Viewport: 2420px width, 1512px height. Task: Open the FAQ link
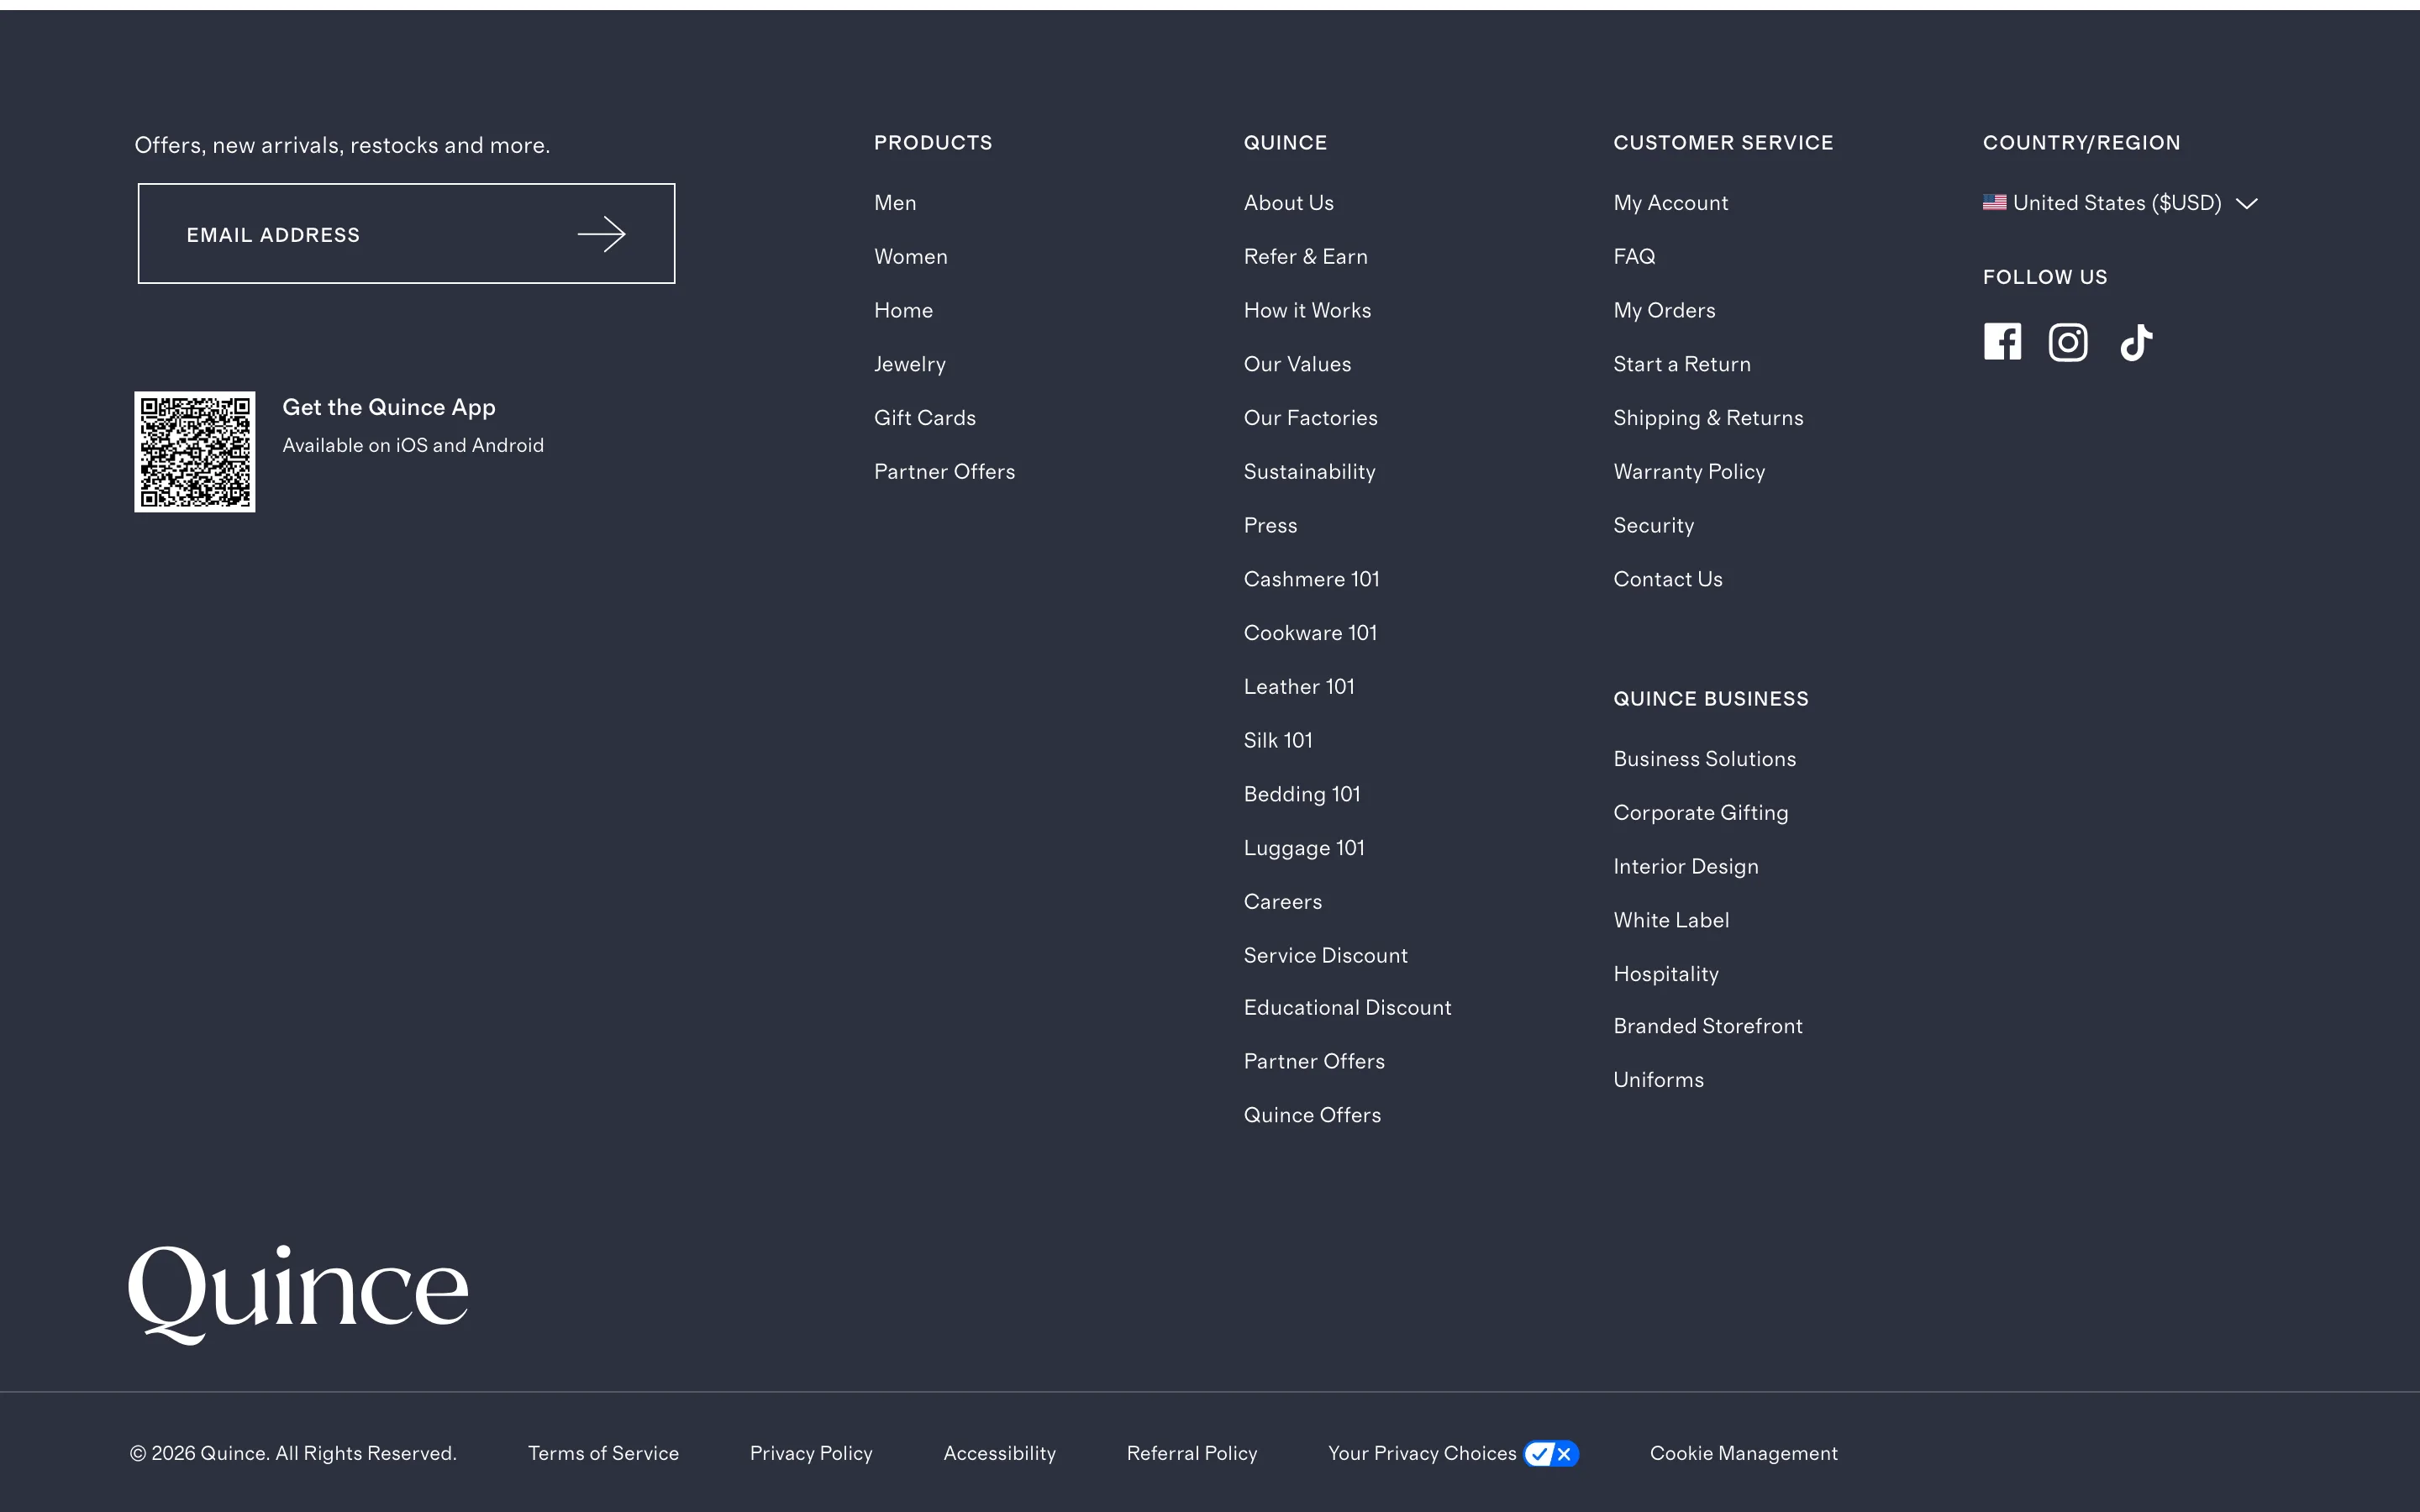1634,257
